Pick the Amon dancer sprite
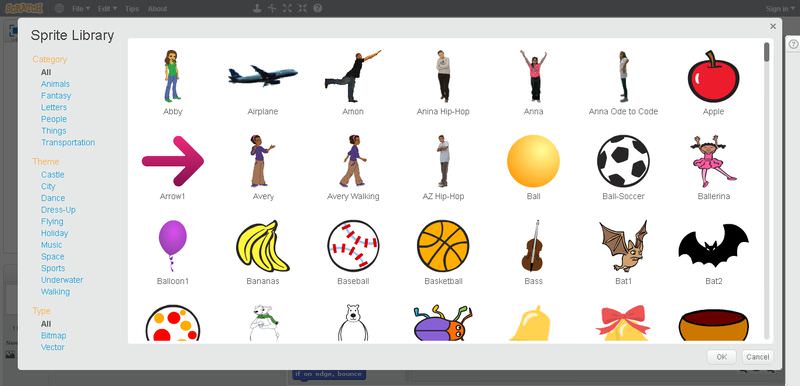 tap(353, 76)
